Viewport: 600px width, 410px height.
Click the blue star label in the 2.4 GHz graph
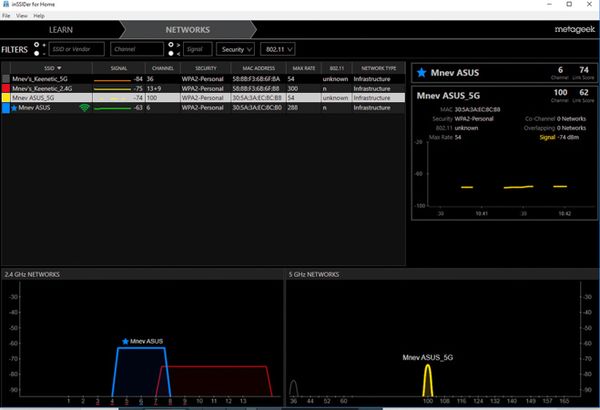[125, 341]
